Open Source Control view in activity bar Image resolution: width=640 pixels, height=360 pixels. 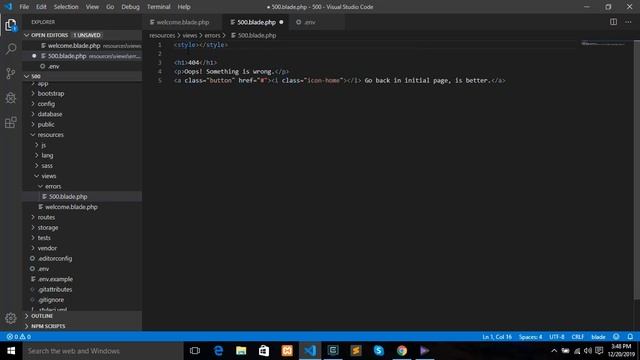point(11,73)
